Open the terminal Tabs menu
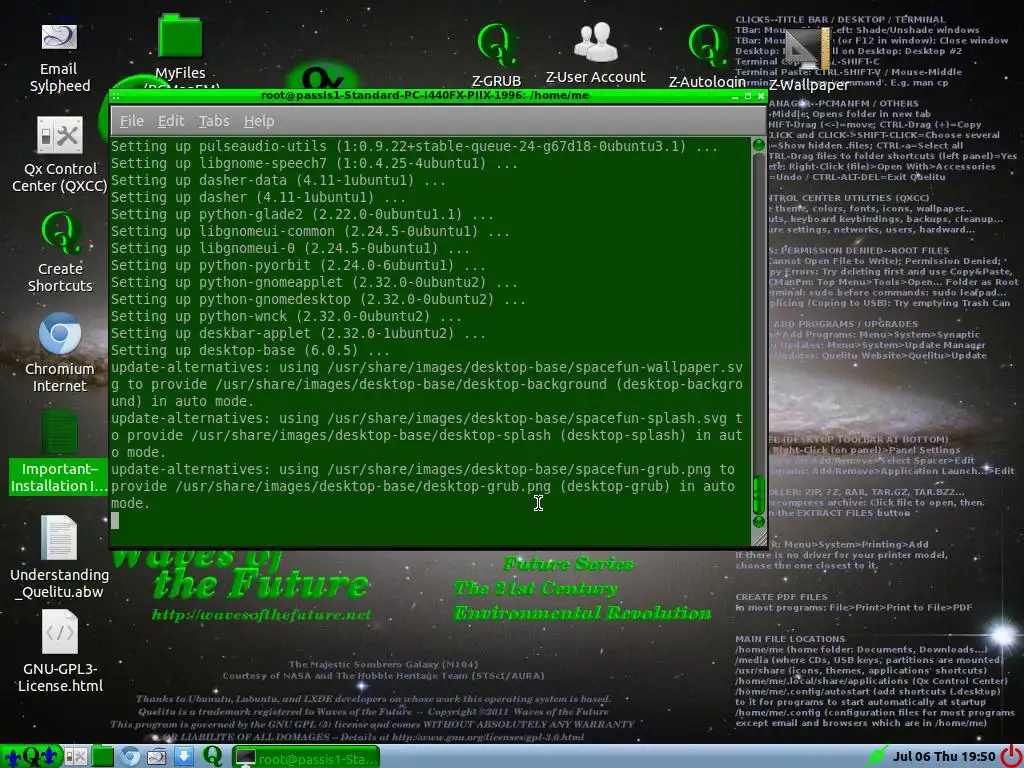This screenshot has height=768, width=1024. pos(214,121)
